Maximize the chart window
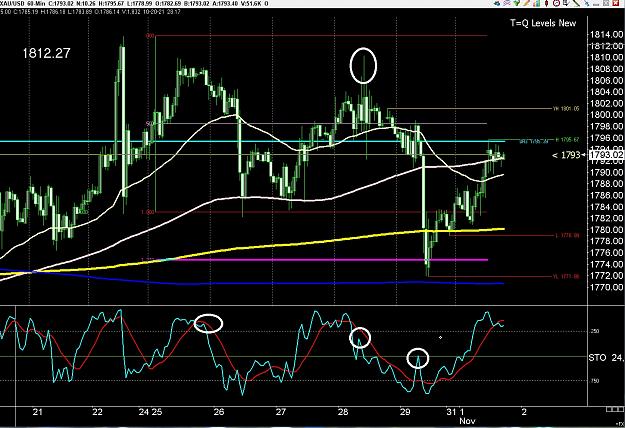Viewport: 625px width, 428px height. click(606, 3)
